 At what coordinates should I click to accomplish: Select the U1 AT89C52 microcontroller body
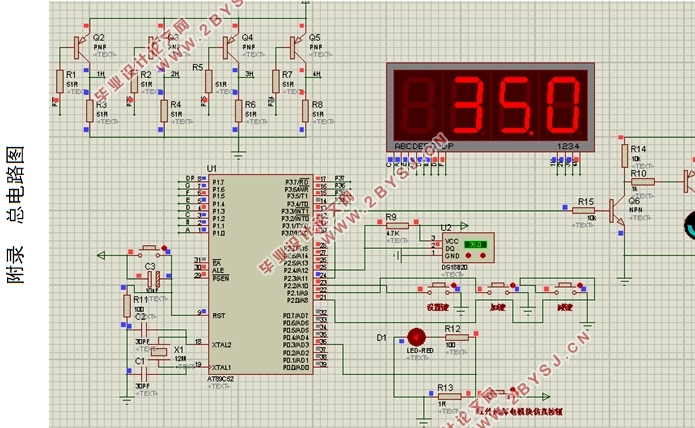pos(261,274)
